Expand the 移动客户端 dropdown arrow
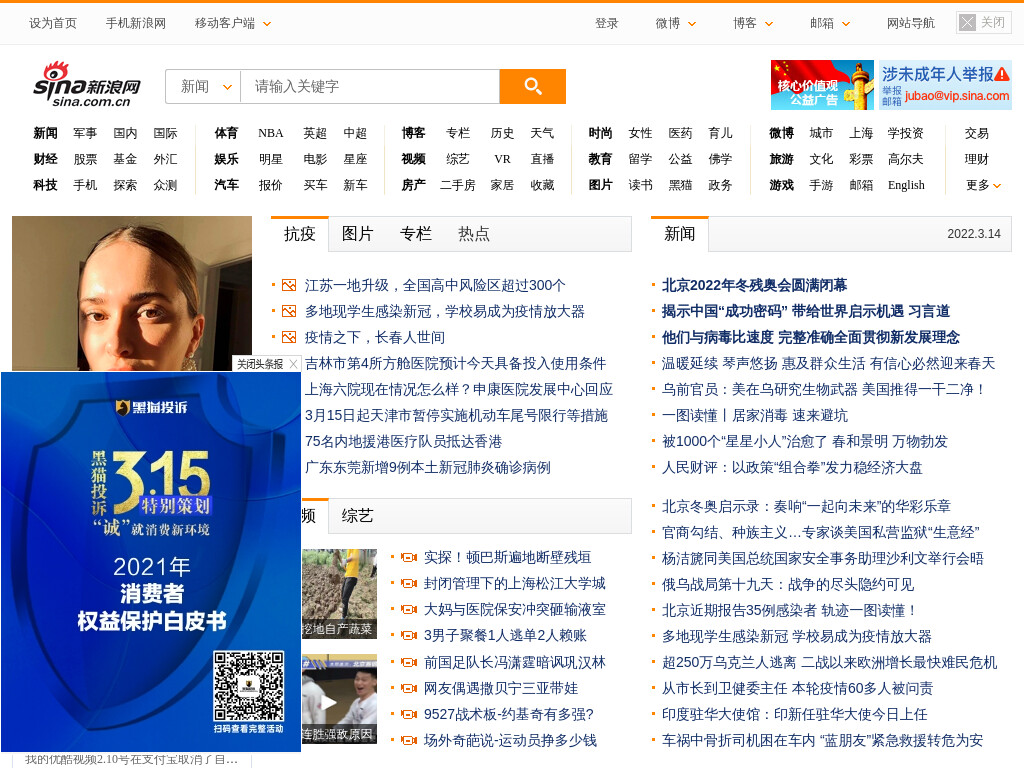Image resolution: width=1024 pixels, height=768 pixels. coord(267,24)
